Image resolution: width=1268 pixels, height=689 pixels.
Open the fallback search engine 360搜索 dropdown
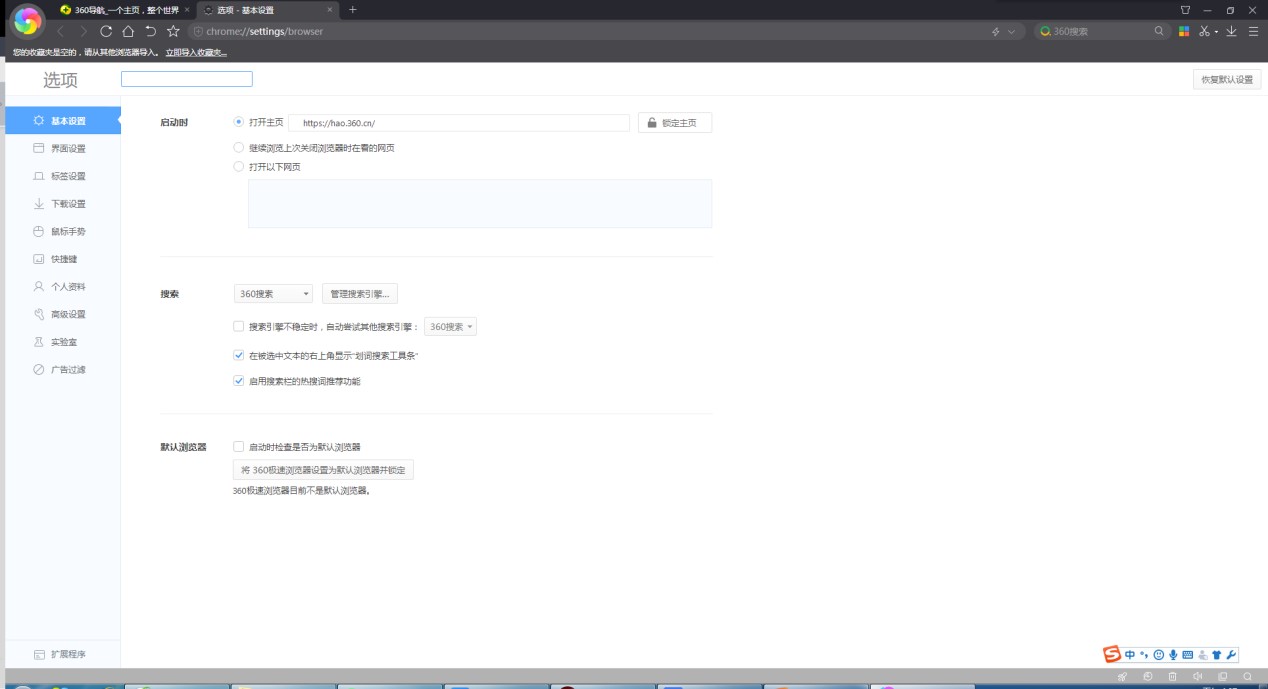[451, 327]
